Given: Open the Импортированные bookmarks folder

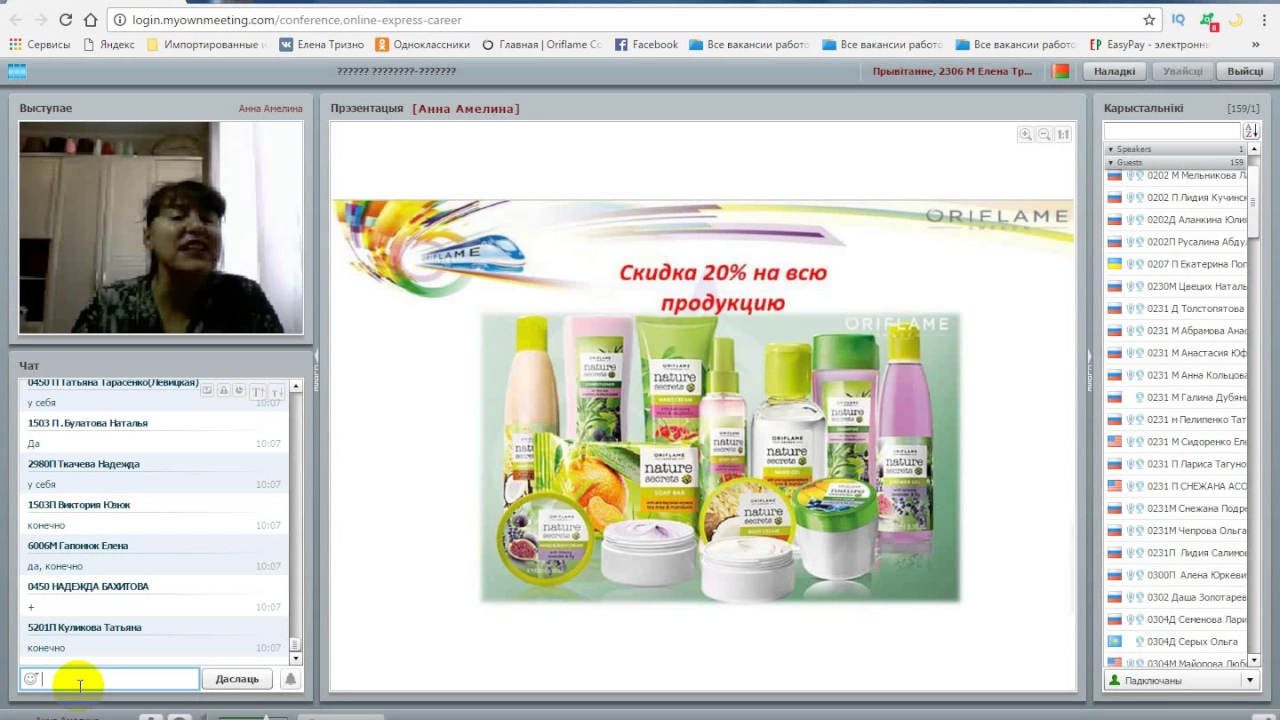Looking at the screenshot, I should (x=206, y=44).
